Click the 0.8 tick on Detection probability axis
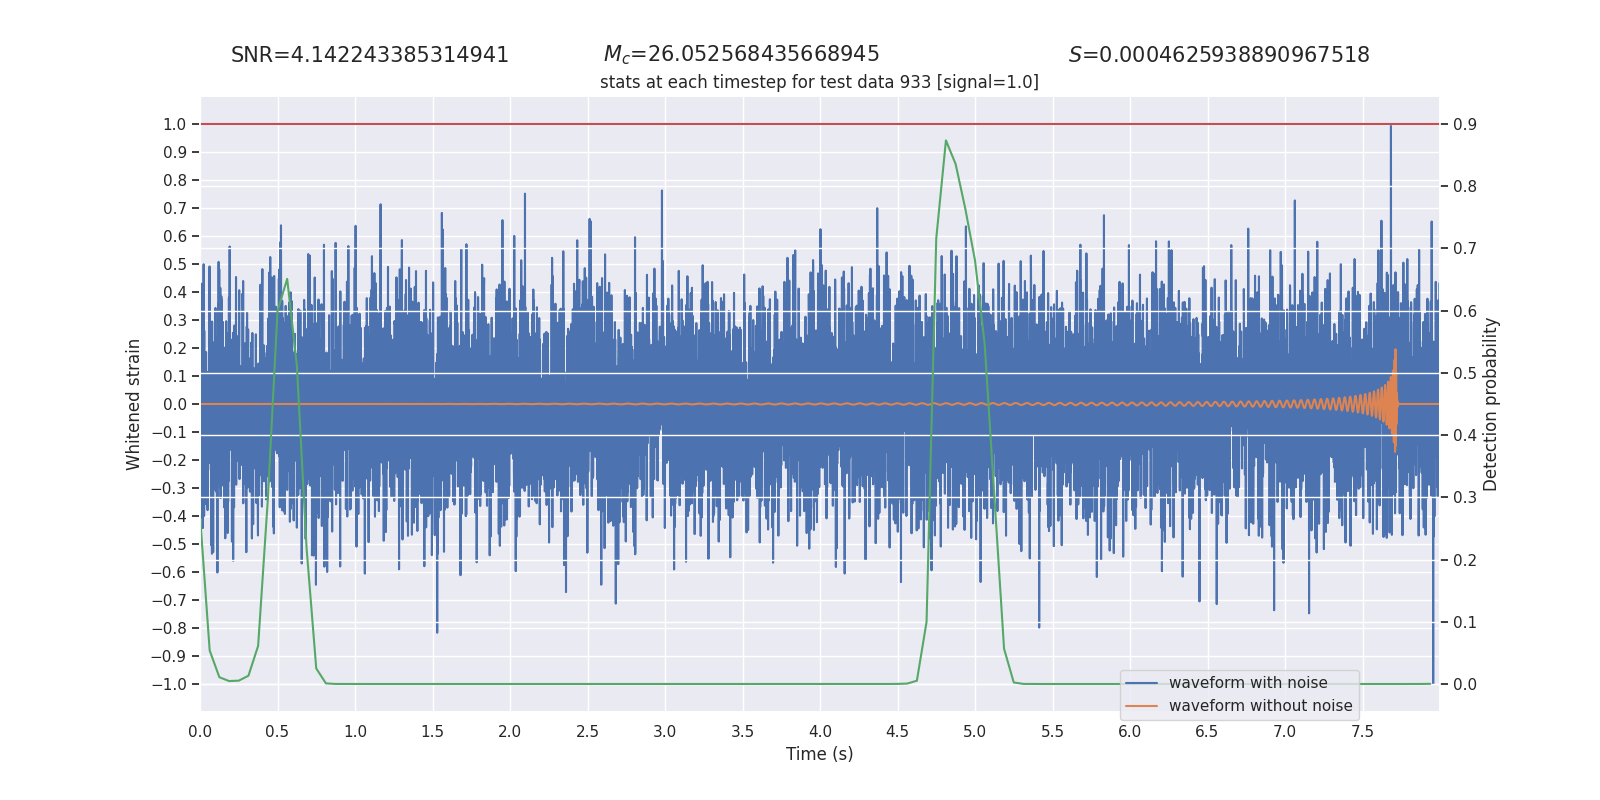Screen dimensions: 1600x800 click(x=1465, y=186)
